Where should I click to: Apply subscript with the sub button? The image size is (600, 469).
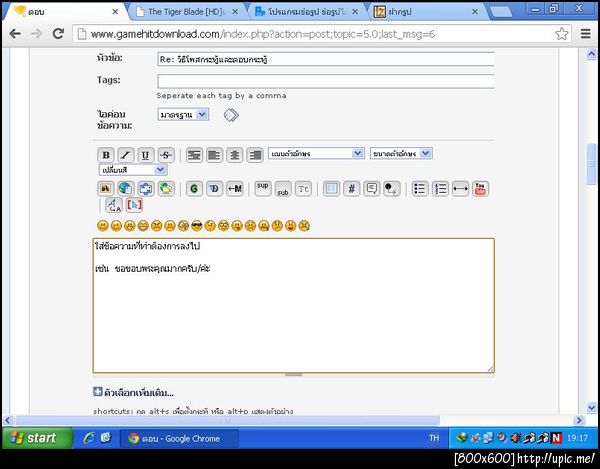tap(283, 189)
